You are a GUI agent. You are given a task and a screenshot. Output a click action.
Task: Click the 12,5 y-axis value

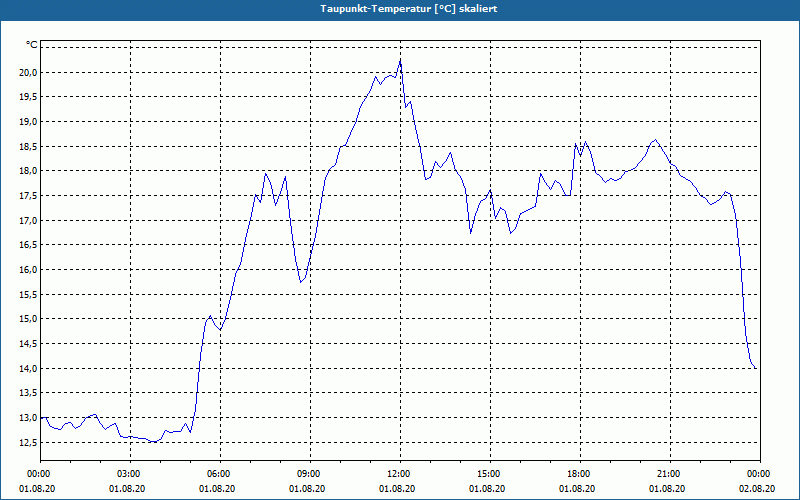point(29,442)
